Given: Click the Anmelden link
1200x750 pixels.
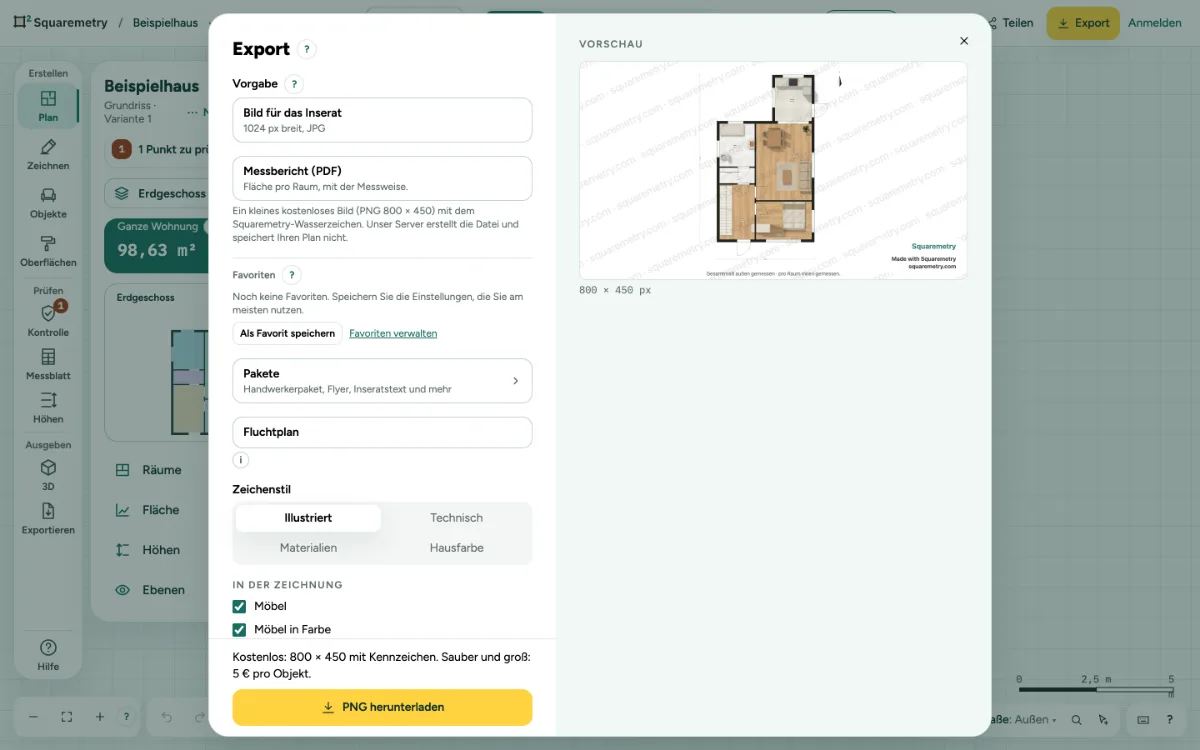Looking at the screenshot, I should pyautogui.click(x=1155, y=23).
